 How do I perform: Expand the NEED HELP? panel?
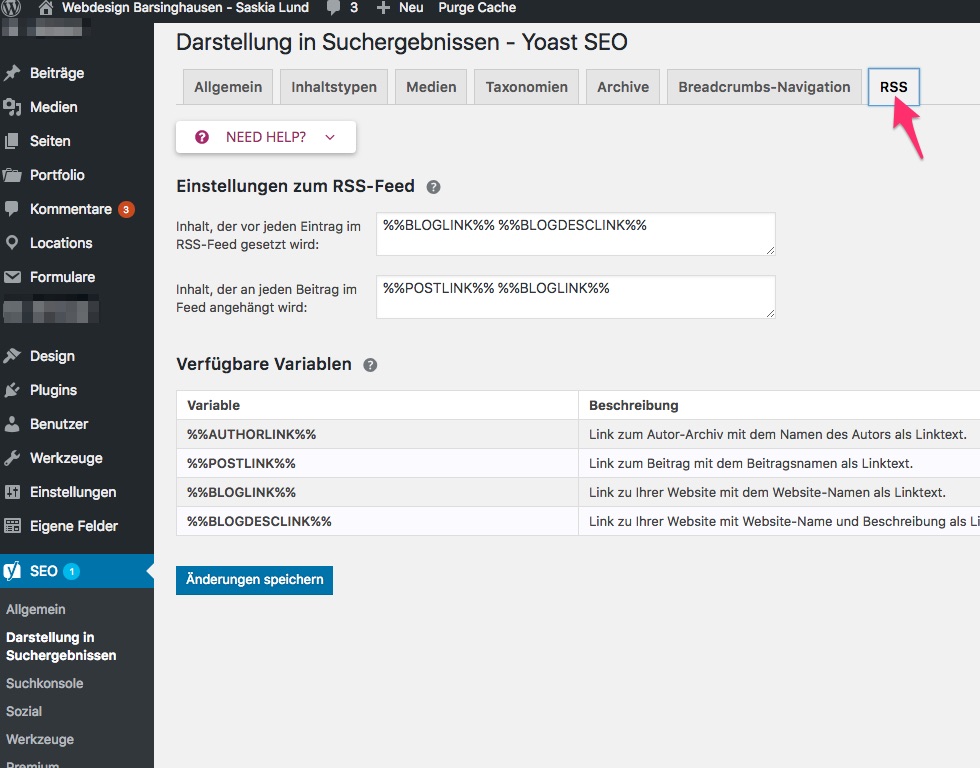pyautogui.click(x=266, y=137)
